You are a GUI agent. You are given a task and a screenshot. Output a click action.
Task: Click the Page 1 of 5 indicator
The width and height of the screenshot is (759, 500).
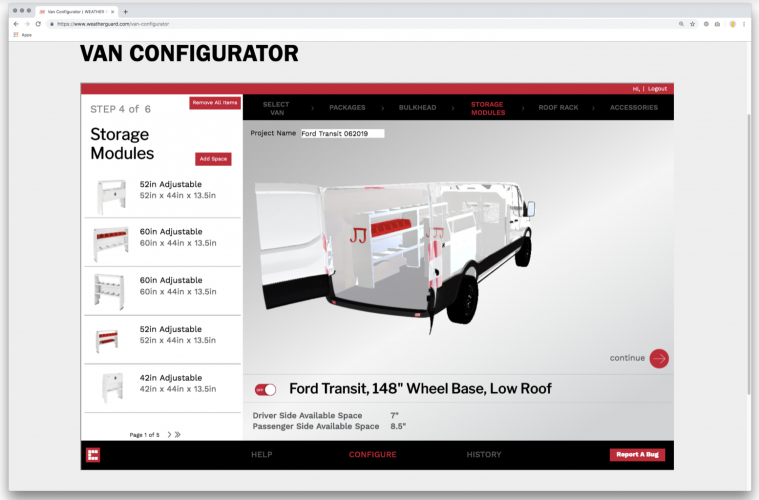coord(144,435)
